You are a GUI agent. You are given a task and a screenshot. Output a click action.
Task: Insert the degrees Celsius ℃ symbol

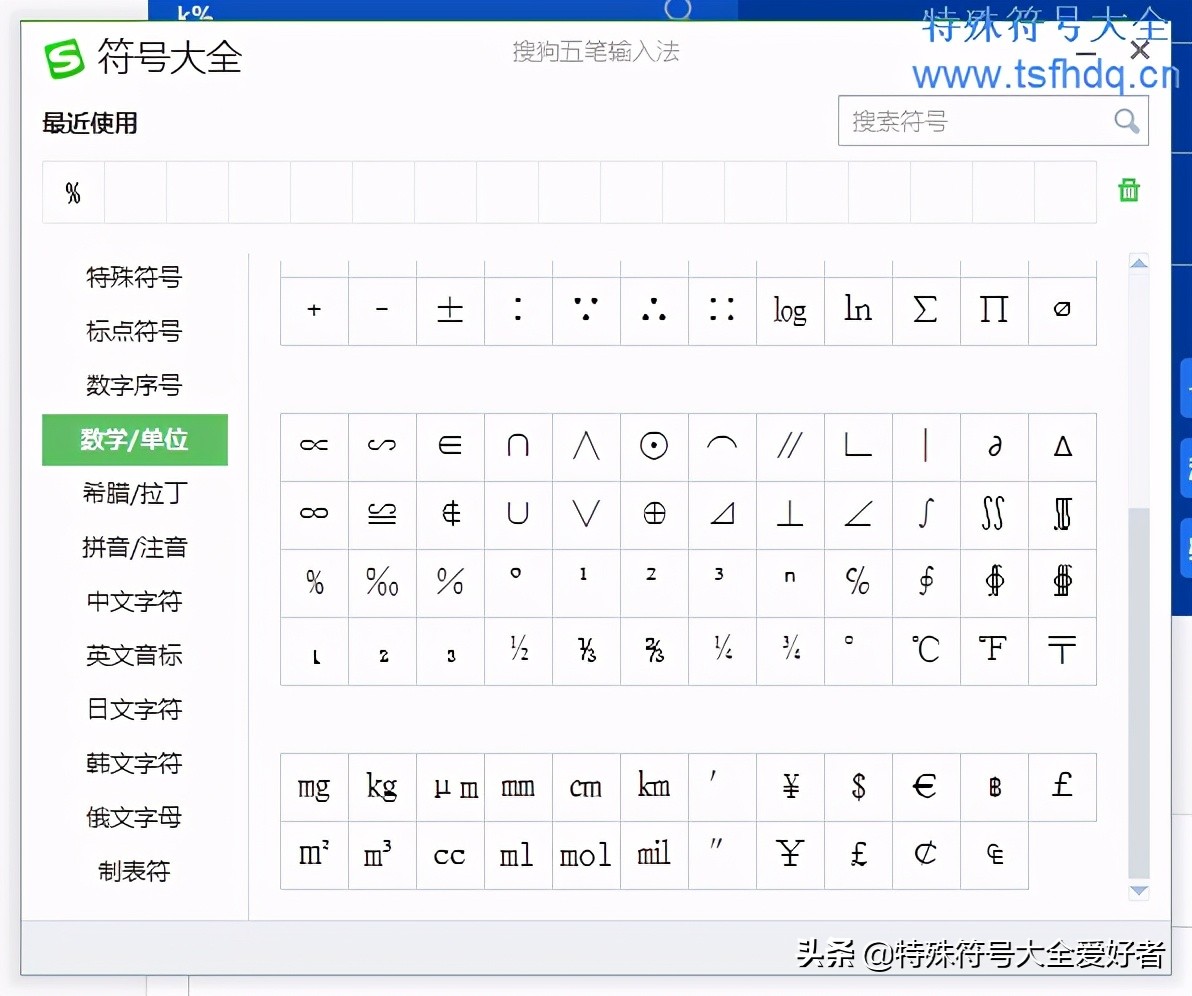926,650
